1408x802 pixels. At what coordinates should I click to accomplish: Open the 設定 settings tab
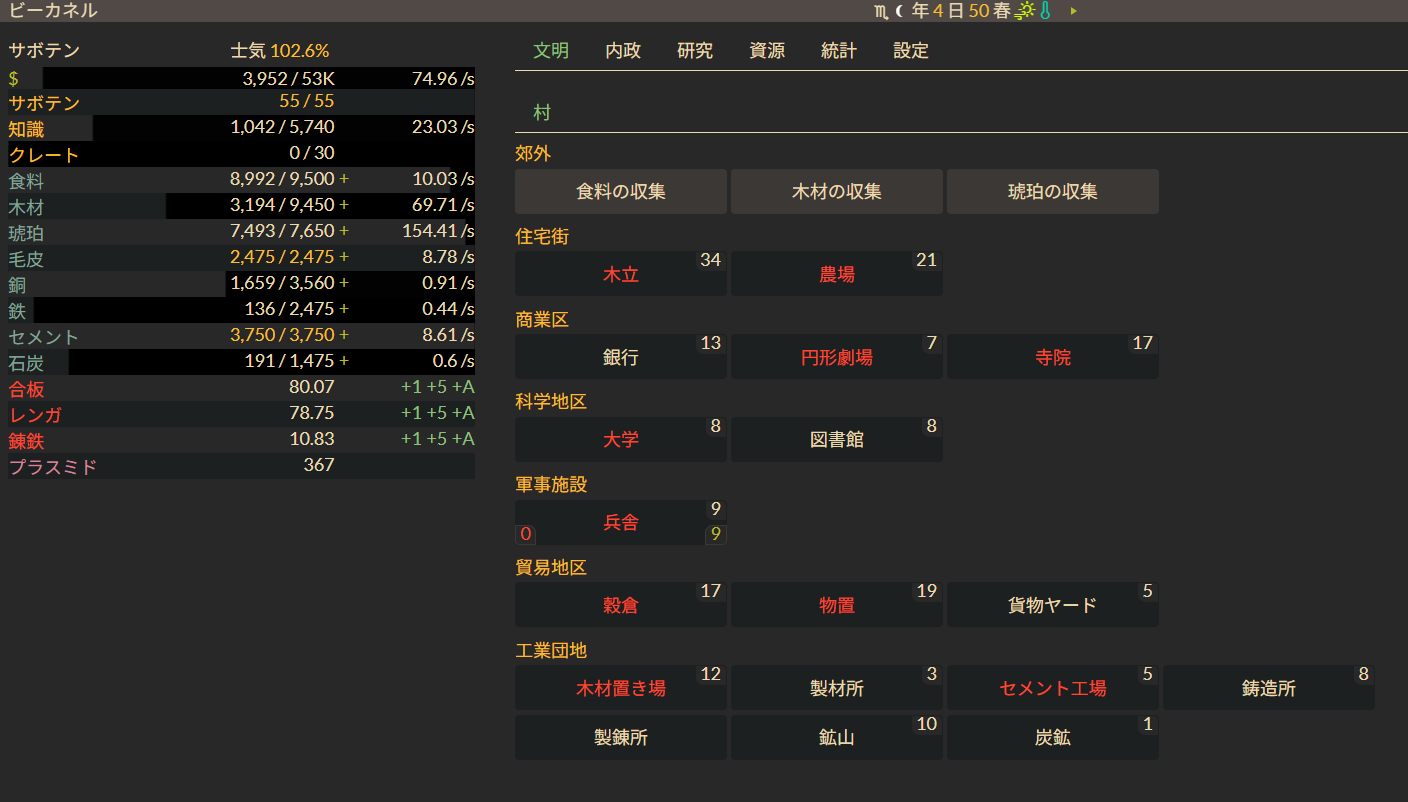(911, 51)
